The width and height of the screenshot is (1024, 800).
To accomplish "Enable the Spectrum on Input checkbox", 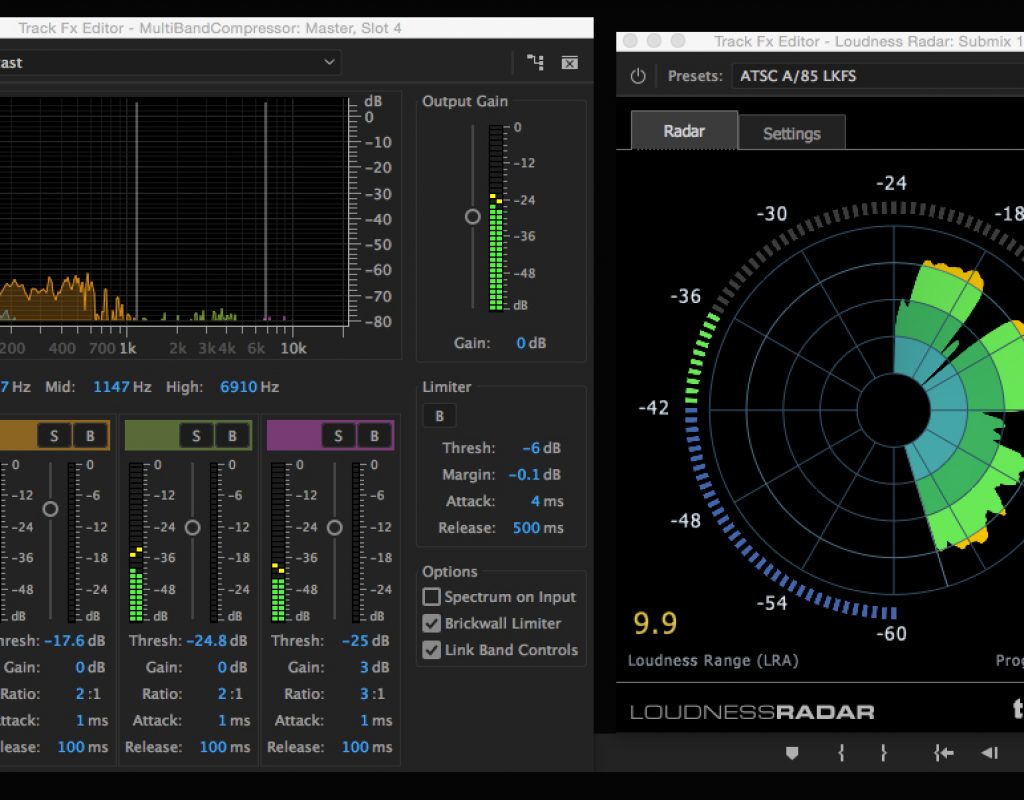I will pos(431,597).
